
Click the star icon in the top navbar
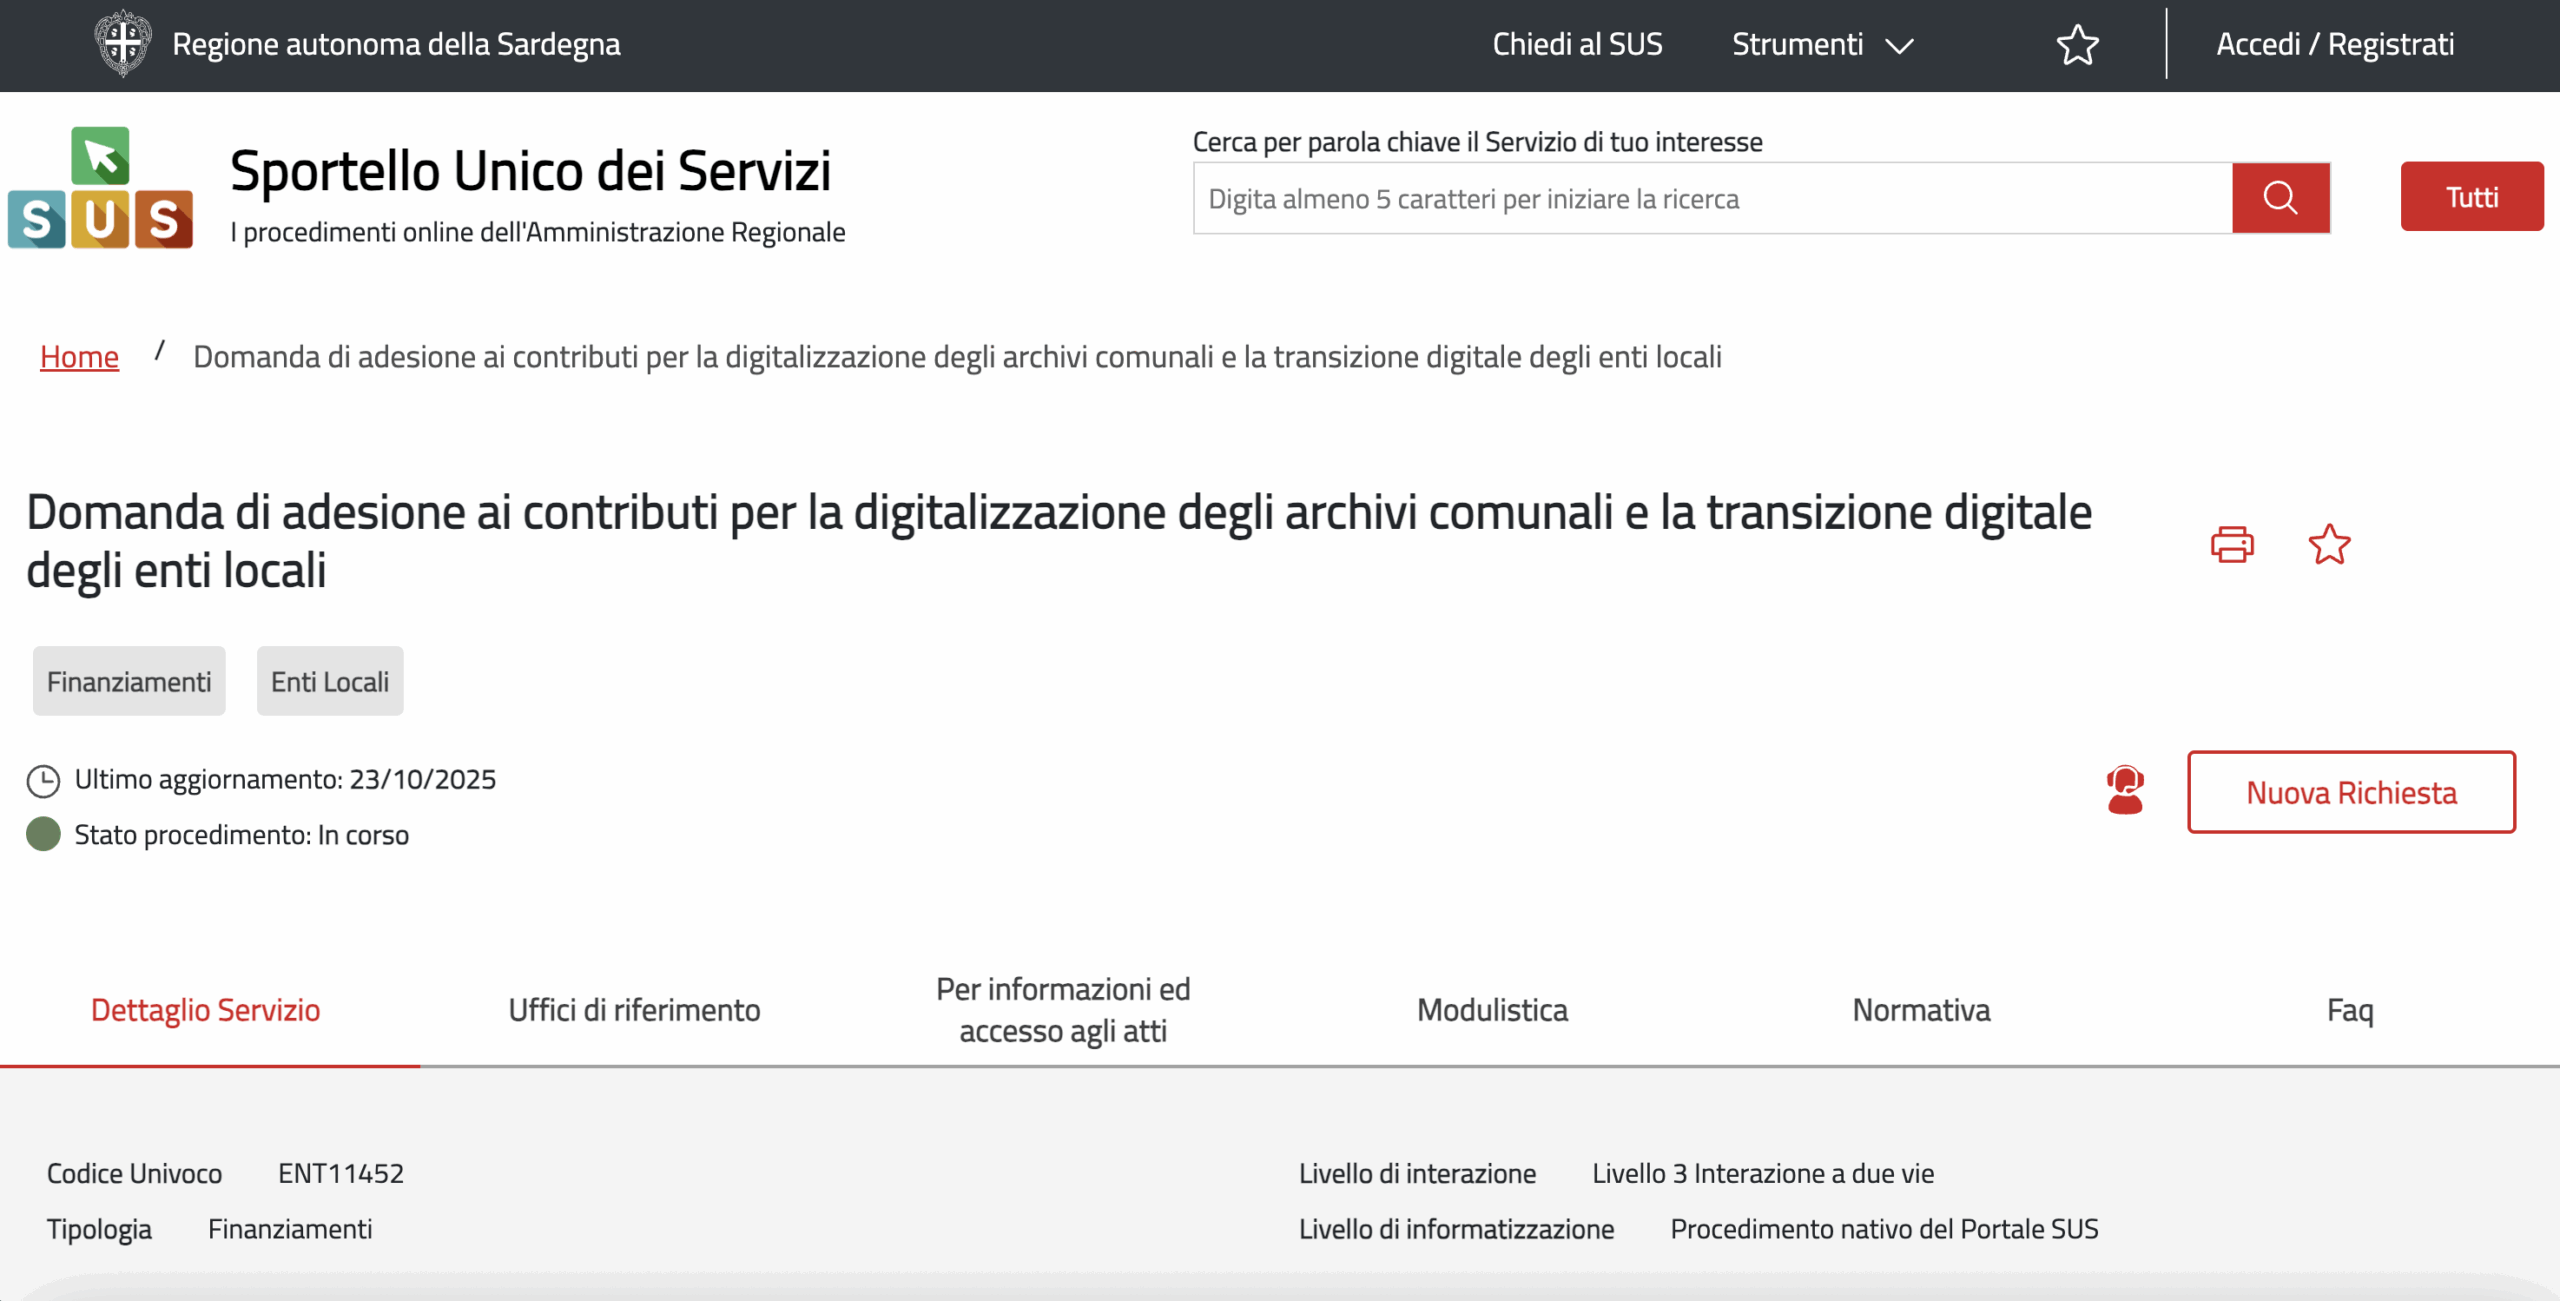2077,44
